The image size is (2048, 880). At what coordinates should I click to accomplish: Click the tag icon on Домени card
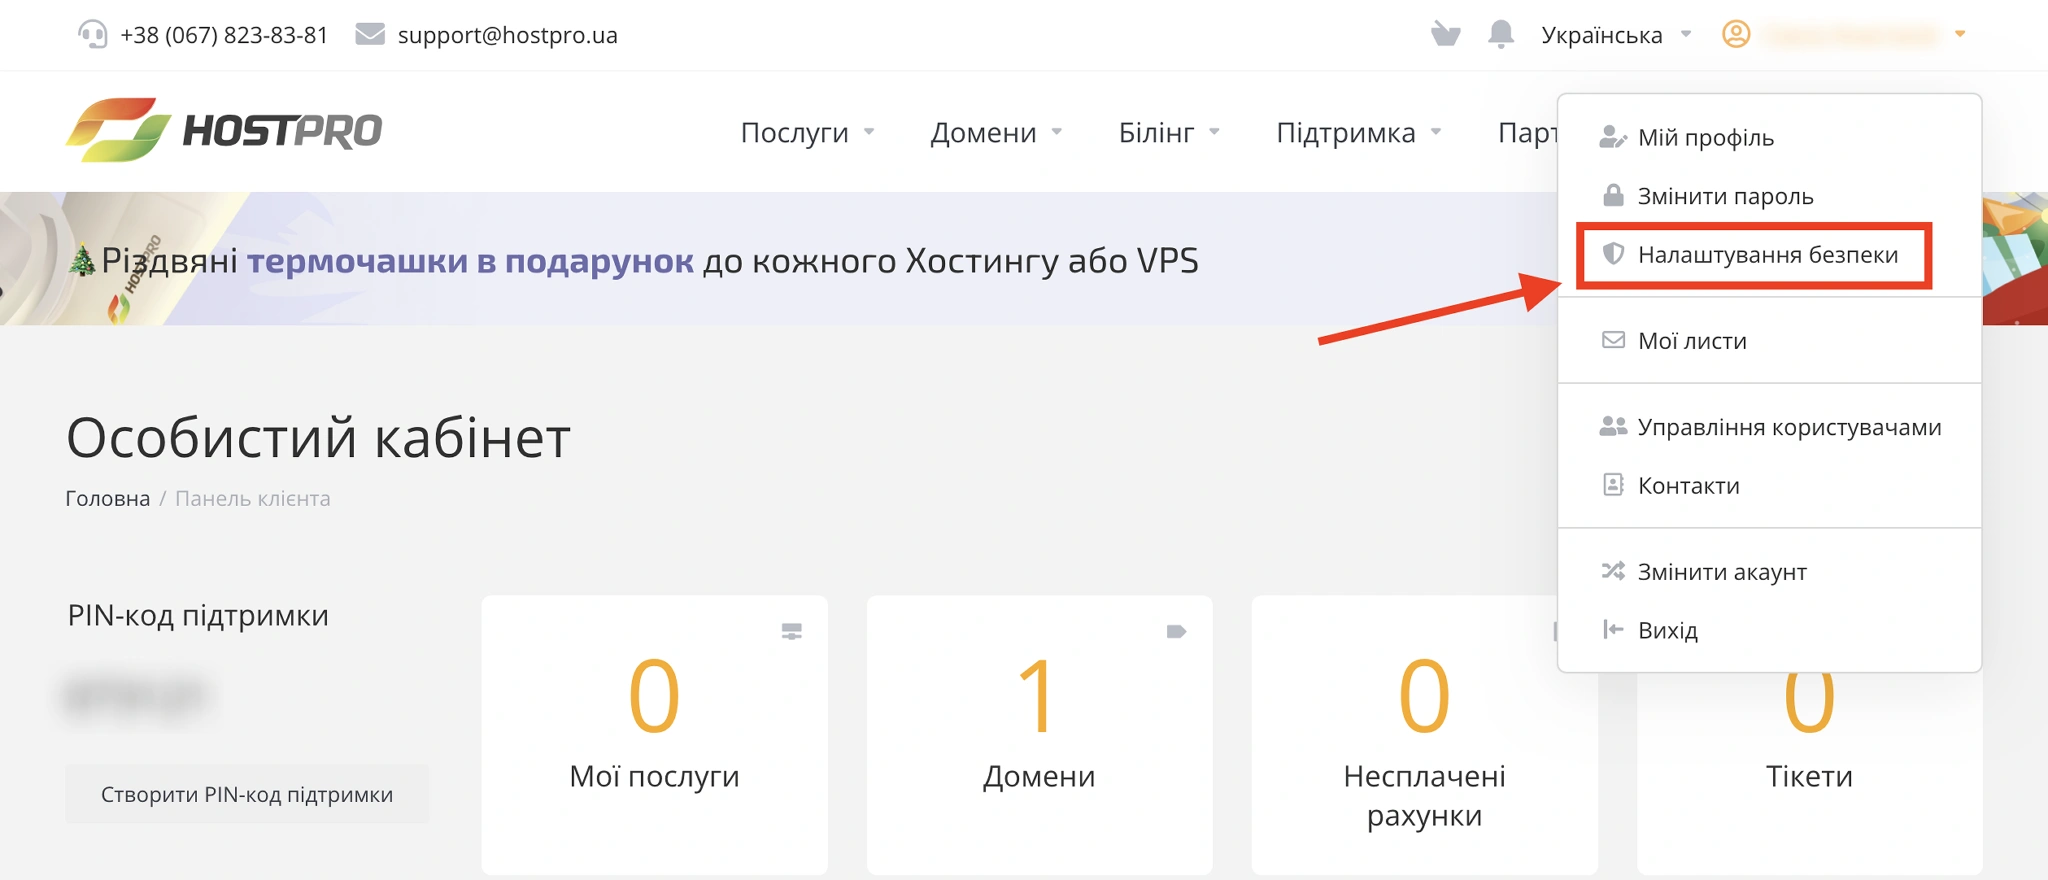point(1177,631)
